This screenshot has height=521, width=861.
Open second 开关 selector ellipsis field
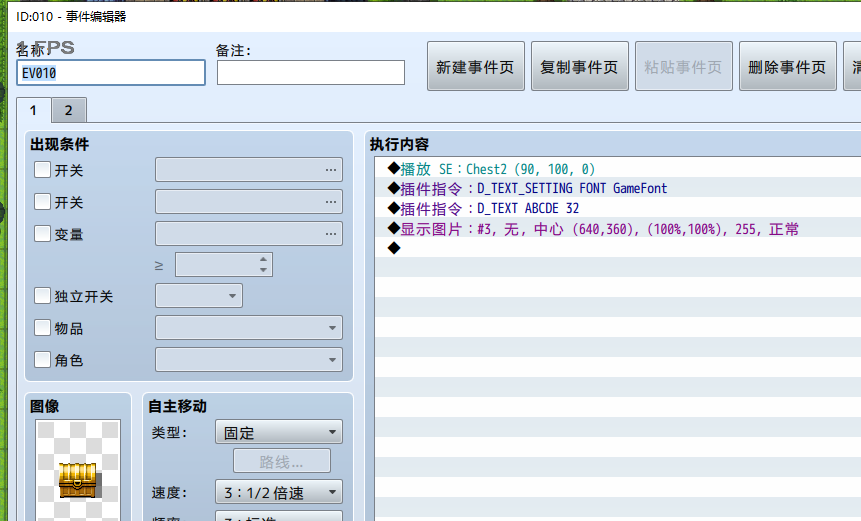pyautogui.click(x=249, y=201)
